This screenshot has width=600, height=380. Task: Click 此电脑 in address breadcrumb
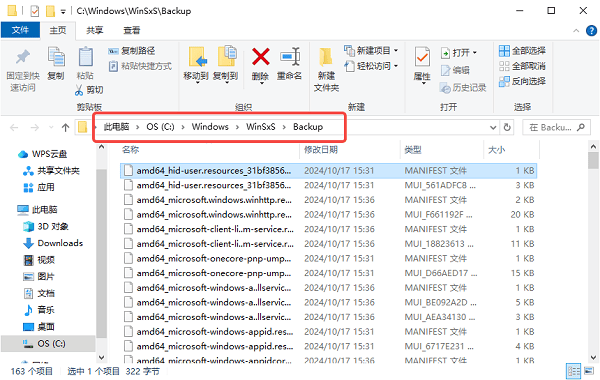116,127
